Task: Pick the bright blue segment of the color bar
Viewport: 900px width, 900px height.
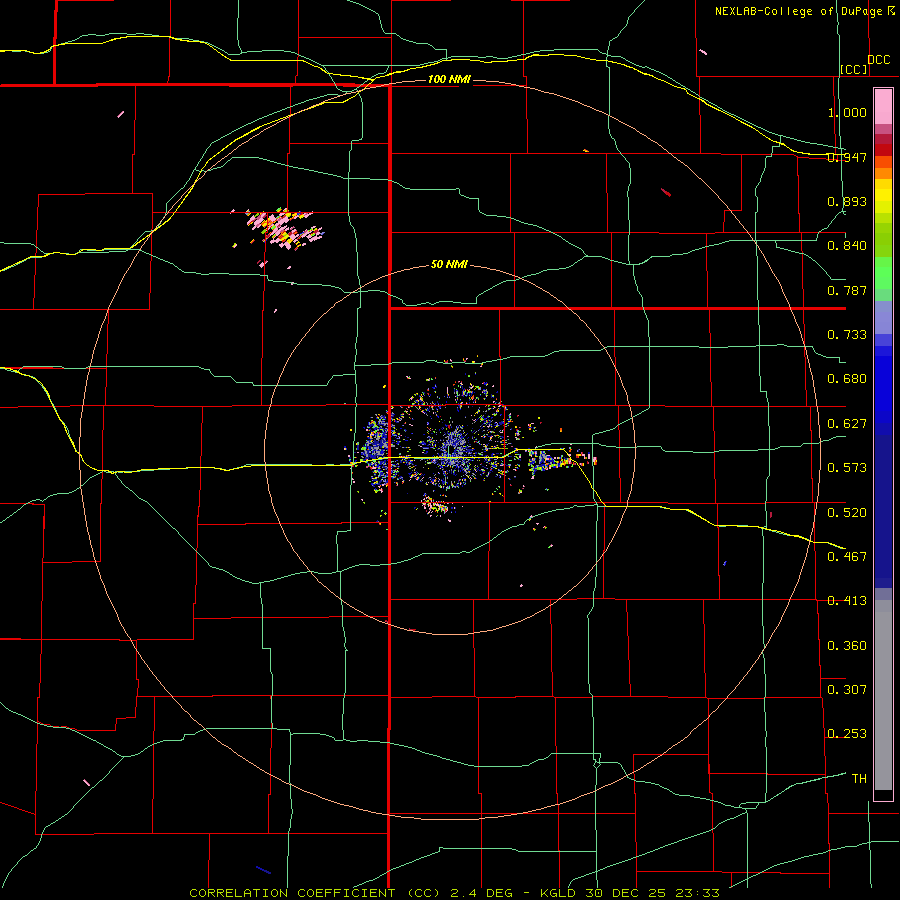Action: coord(883,390)
